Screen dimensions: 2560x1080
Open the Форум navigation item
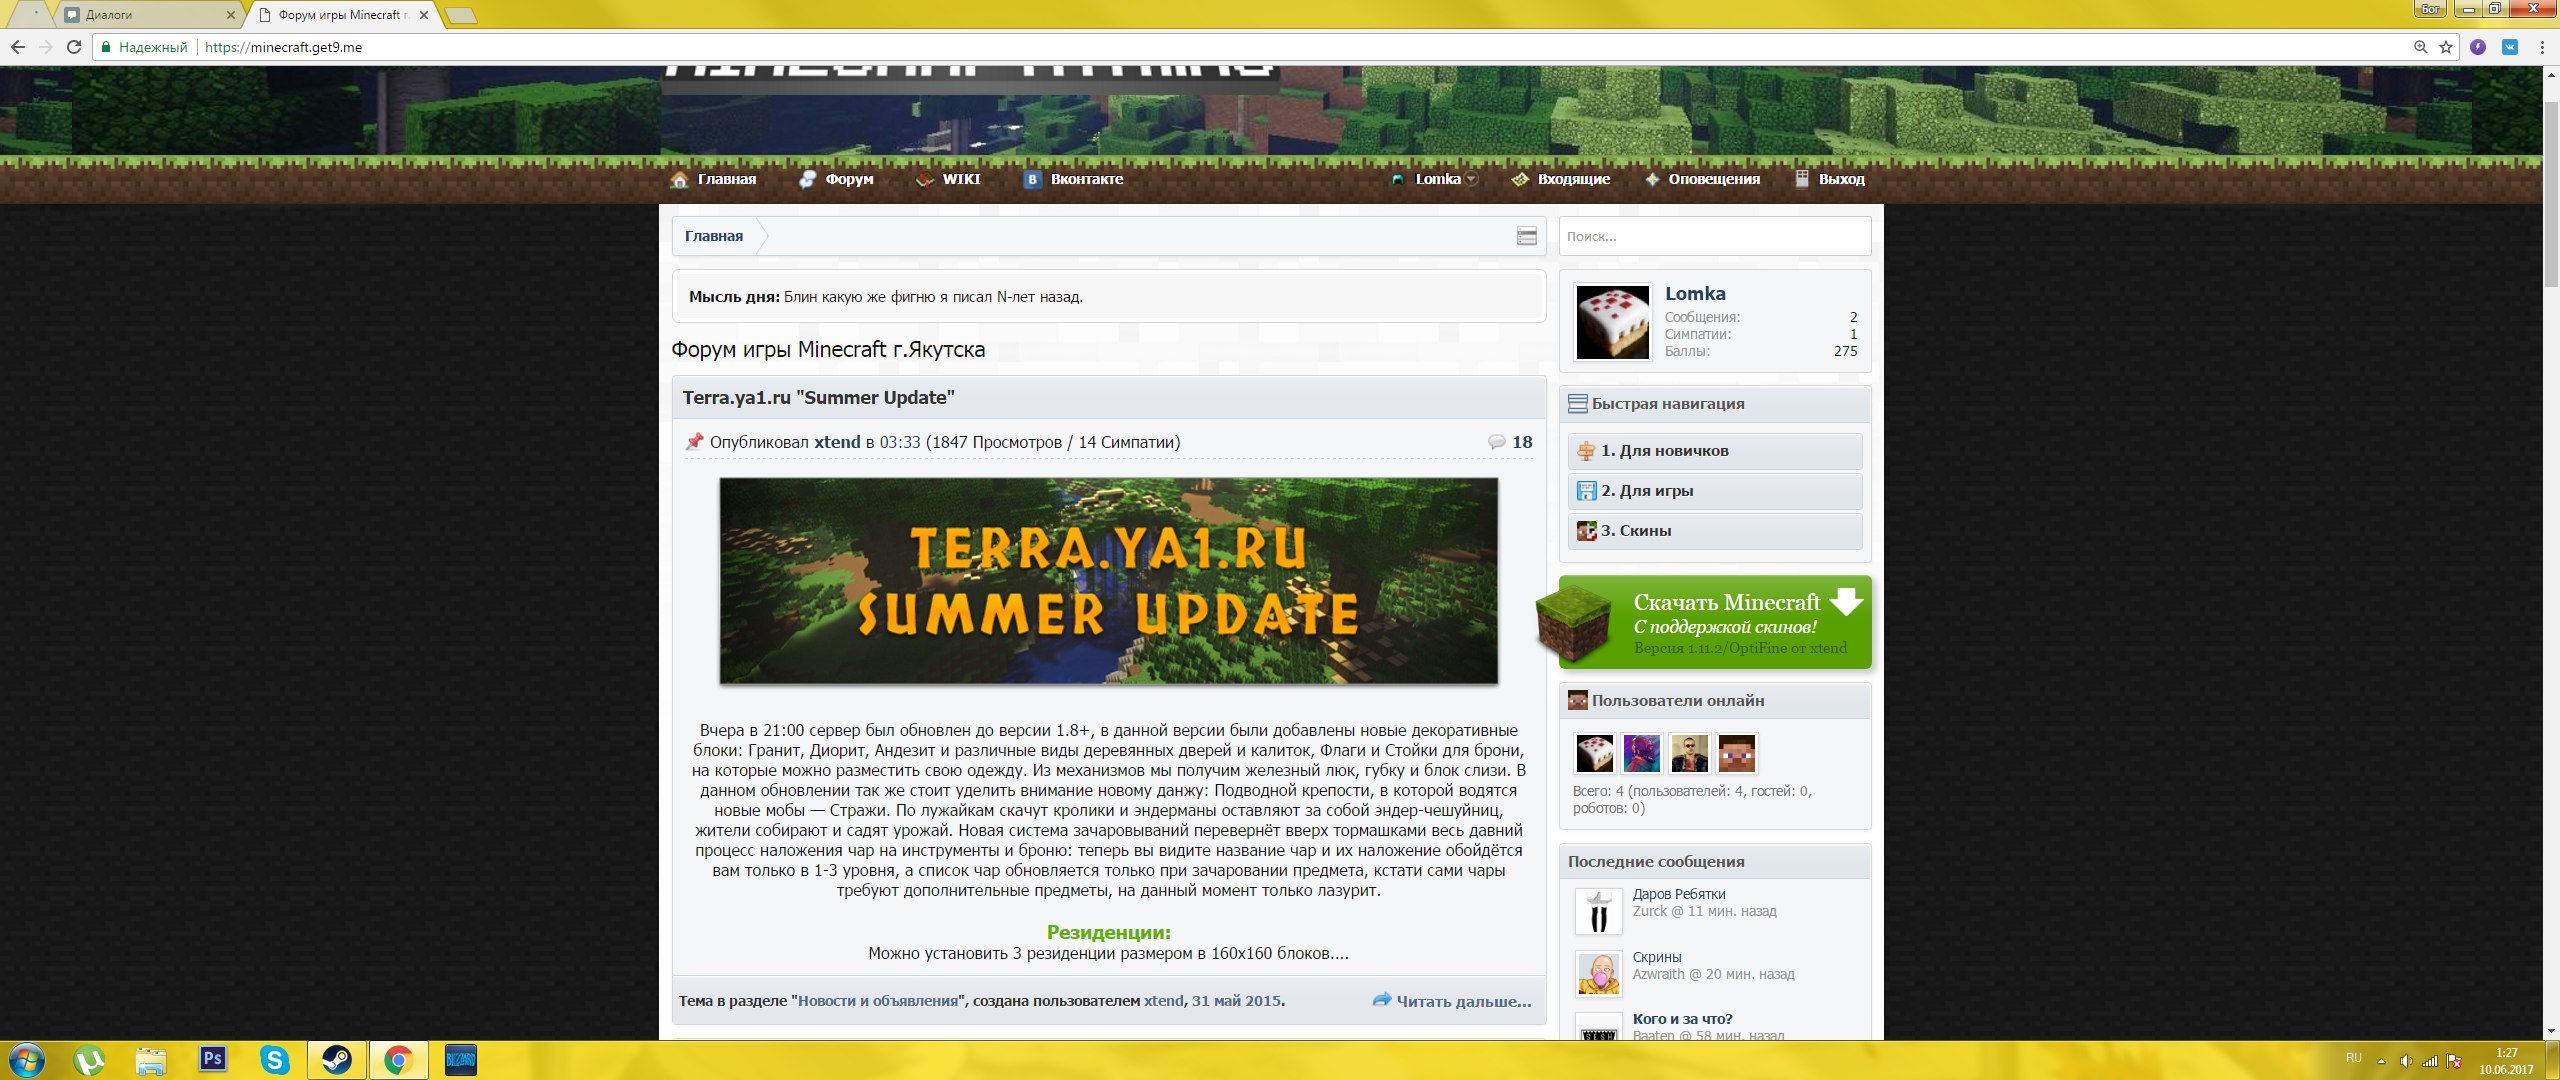tap(836, 179)
